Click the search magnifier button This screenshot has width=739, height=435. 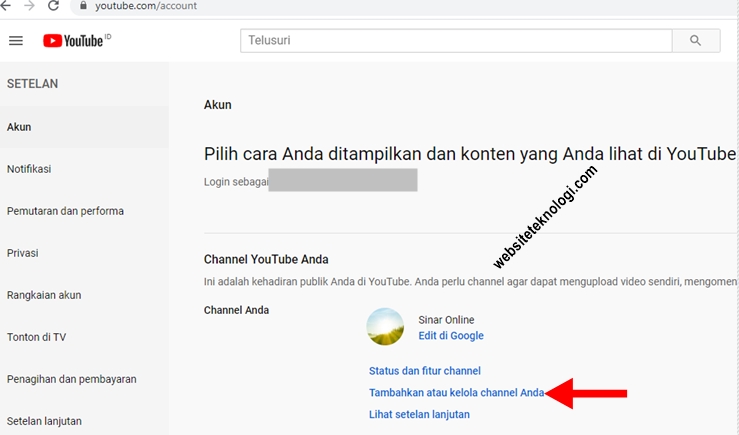pyautogui.click(x=696, y=41)
